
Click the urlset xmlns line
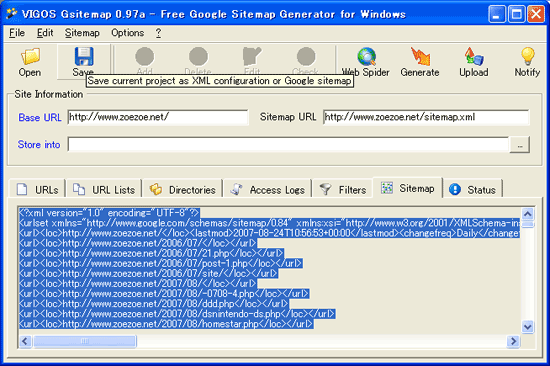[x=269, y=223]
